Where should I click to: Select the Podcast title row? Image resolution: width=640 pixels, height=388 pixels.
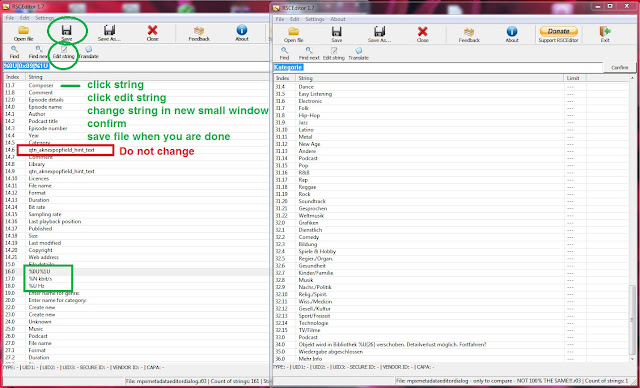coord(136,121)
